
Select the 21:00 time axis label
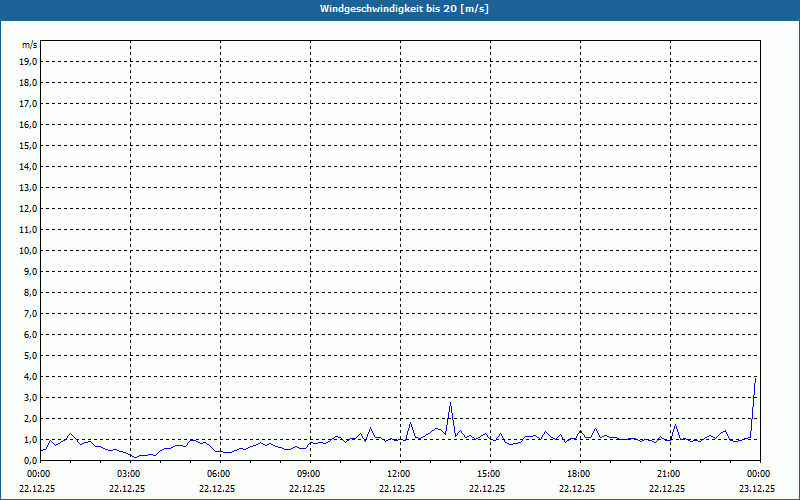[x=668, y=473]
